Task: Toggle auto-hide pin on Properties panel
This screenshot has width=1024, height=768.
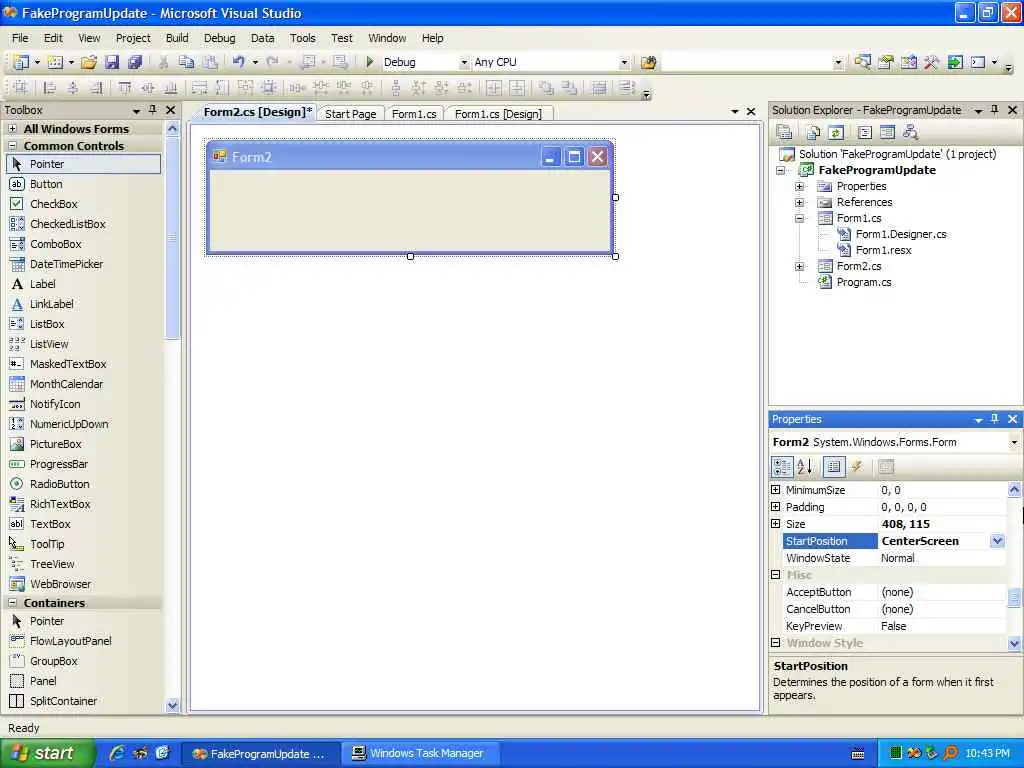Action: coord(995,419)
